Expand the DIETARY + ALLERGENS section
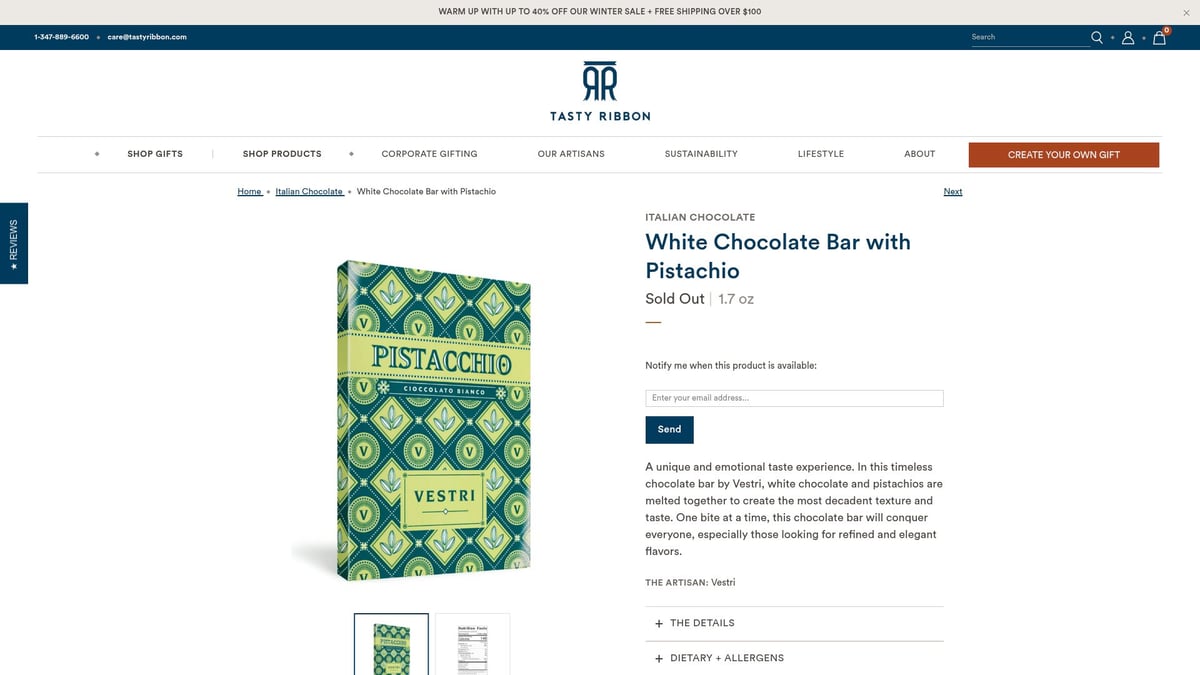Screen dimensions: 1200x675 pos(718,658)
